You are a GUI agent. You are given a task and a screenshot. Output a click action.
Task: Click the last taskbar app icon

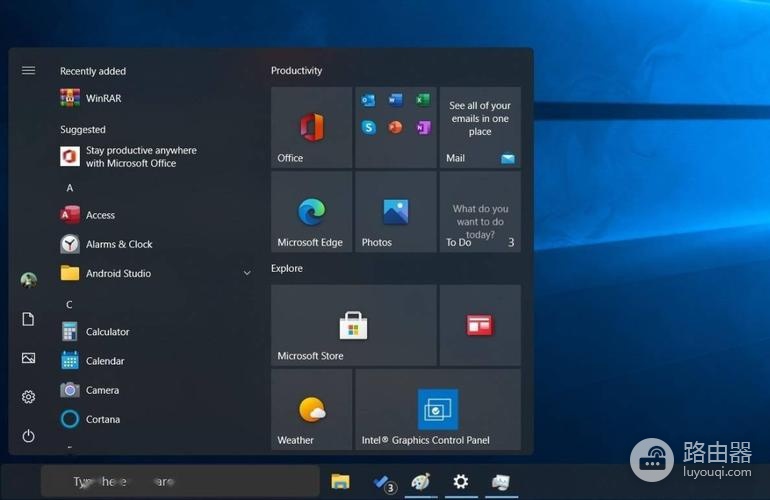point(501,482)
